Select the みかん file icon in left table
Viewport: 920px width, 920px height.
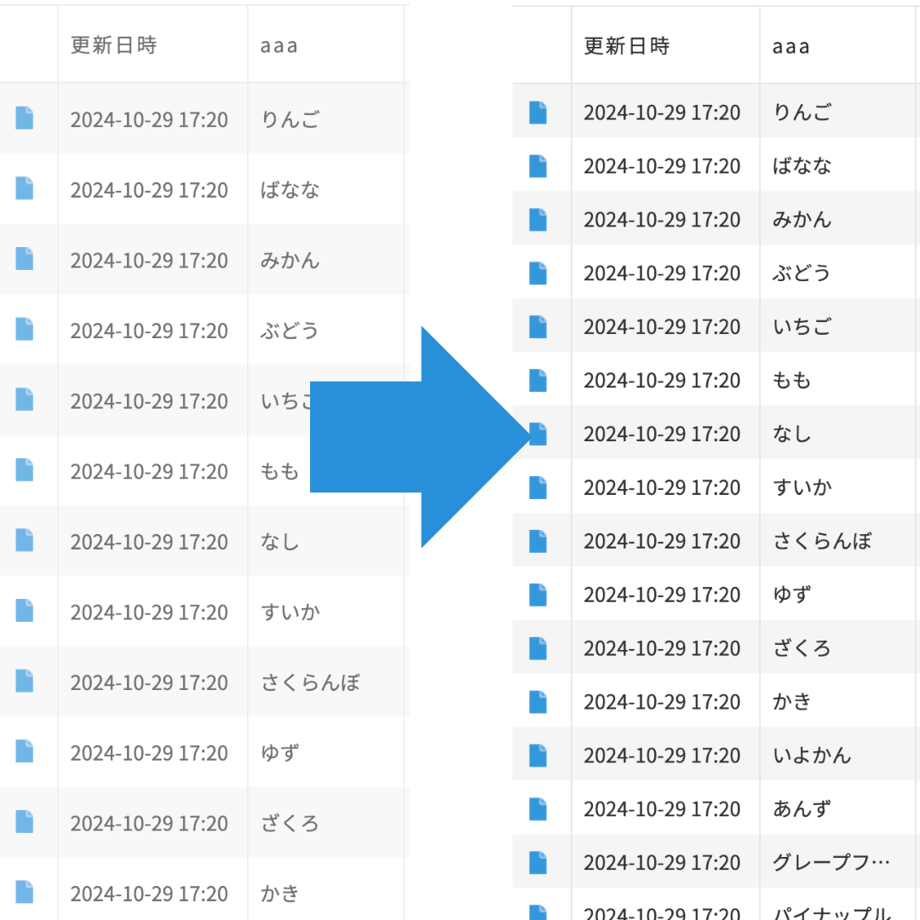coord(24,259)
